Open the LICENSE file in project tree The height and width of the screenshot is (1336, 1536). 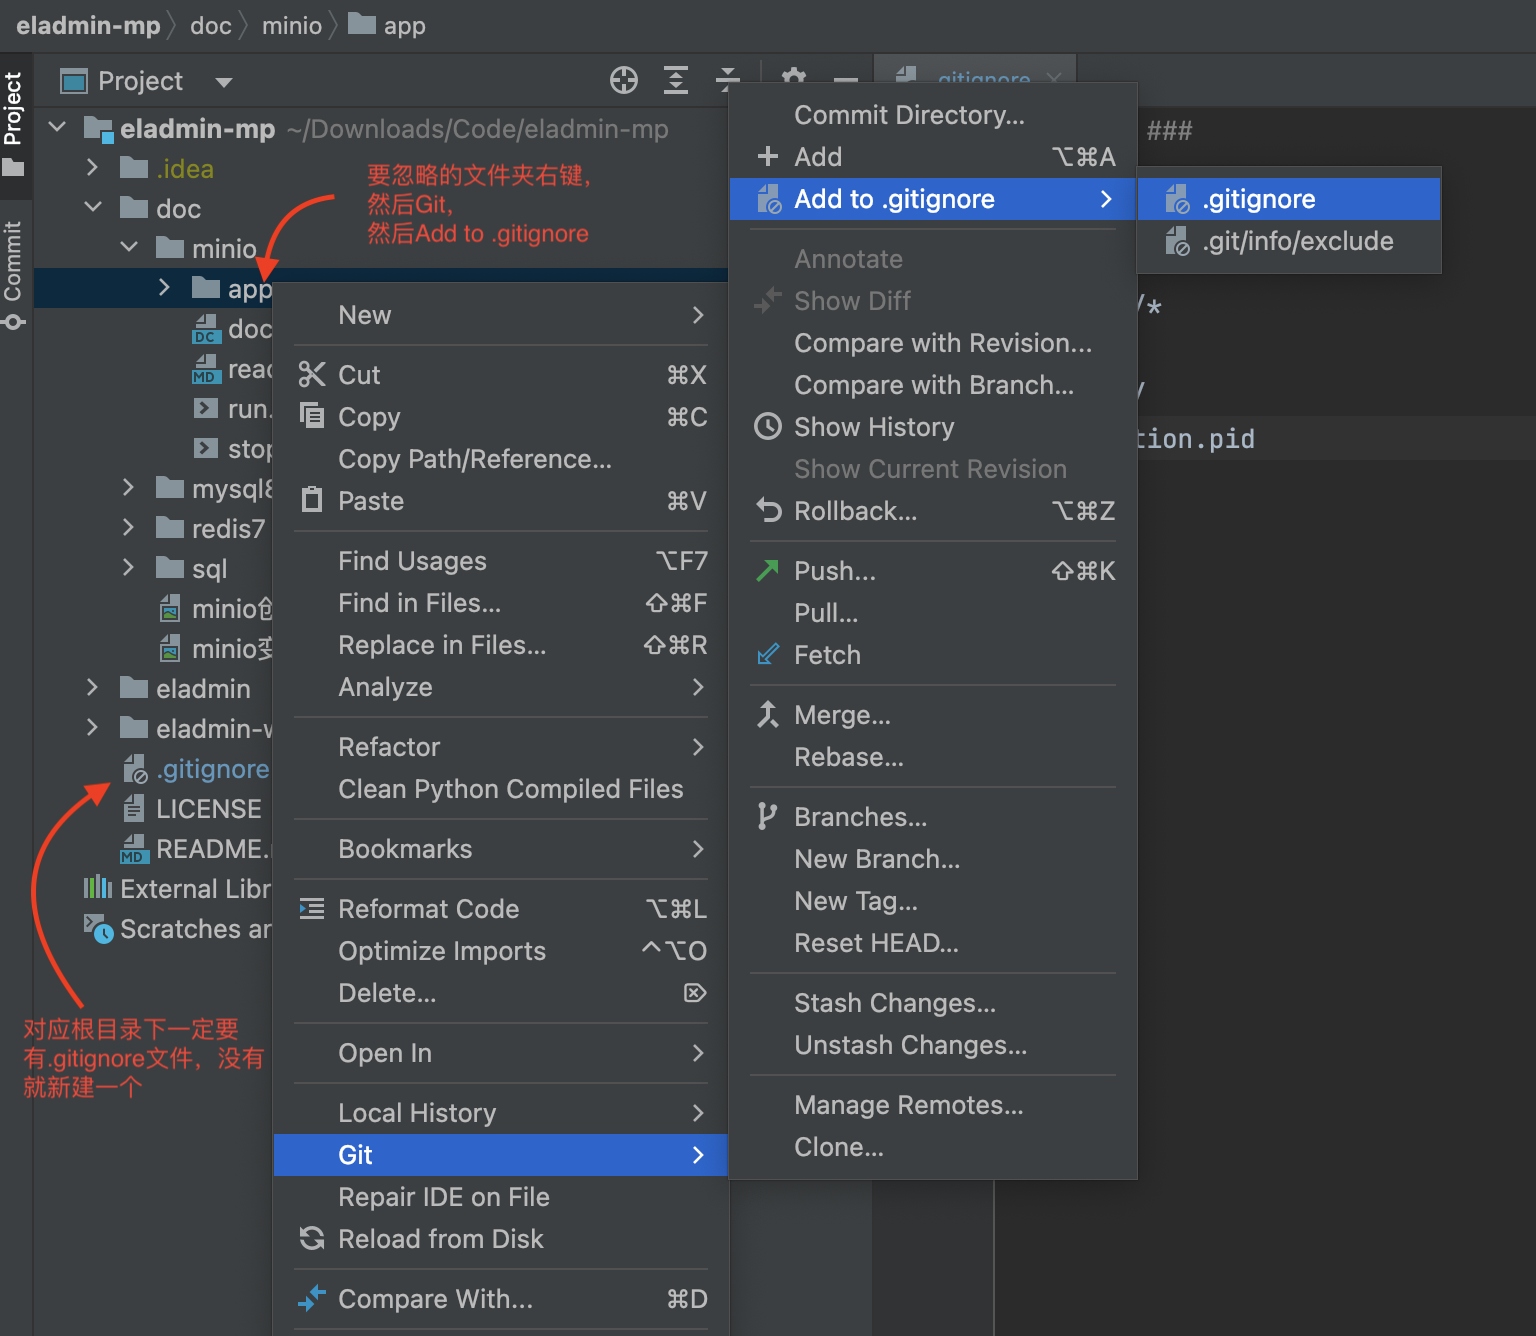pos(208,809)
